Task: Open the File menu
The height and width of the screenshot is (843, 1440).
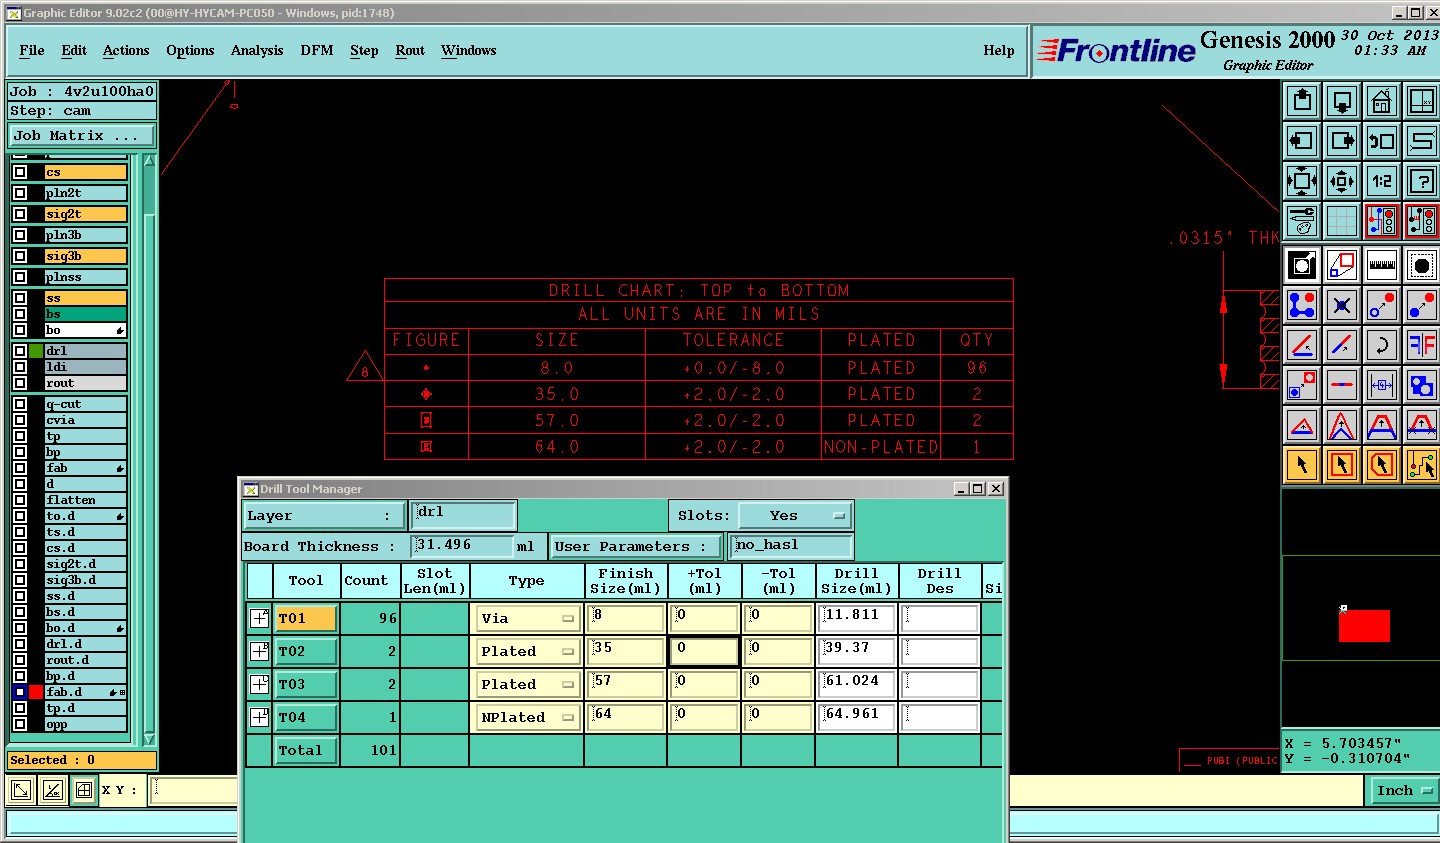Action: tap(32, 51)
